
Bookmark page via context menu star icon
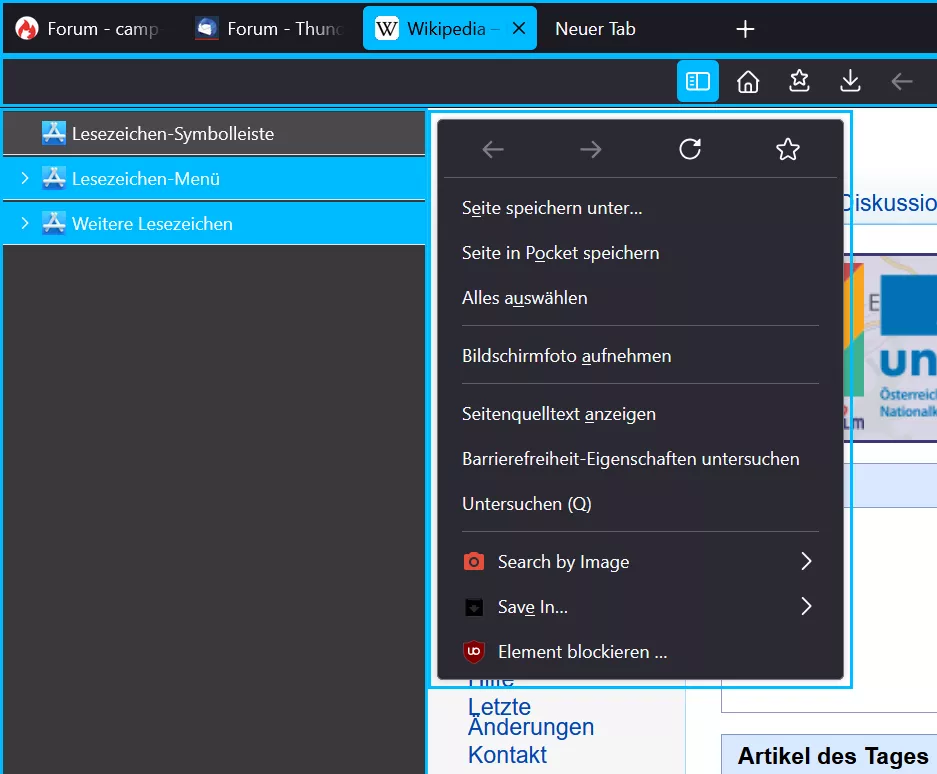tap(788, 149)
